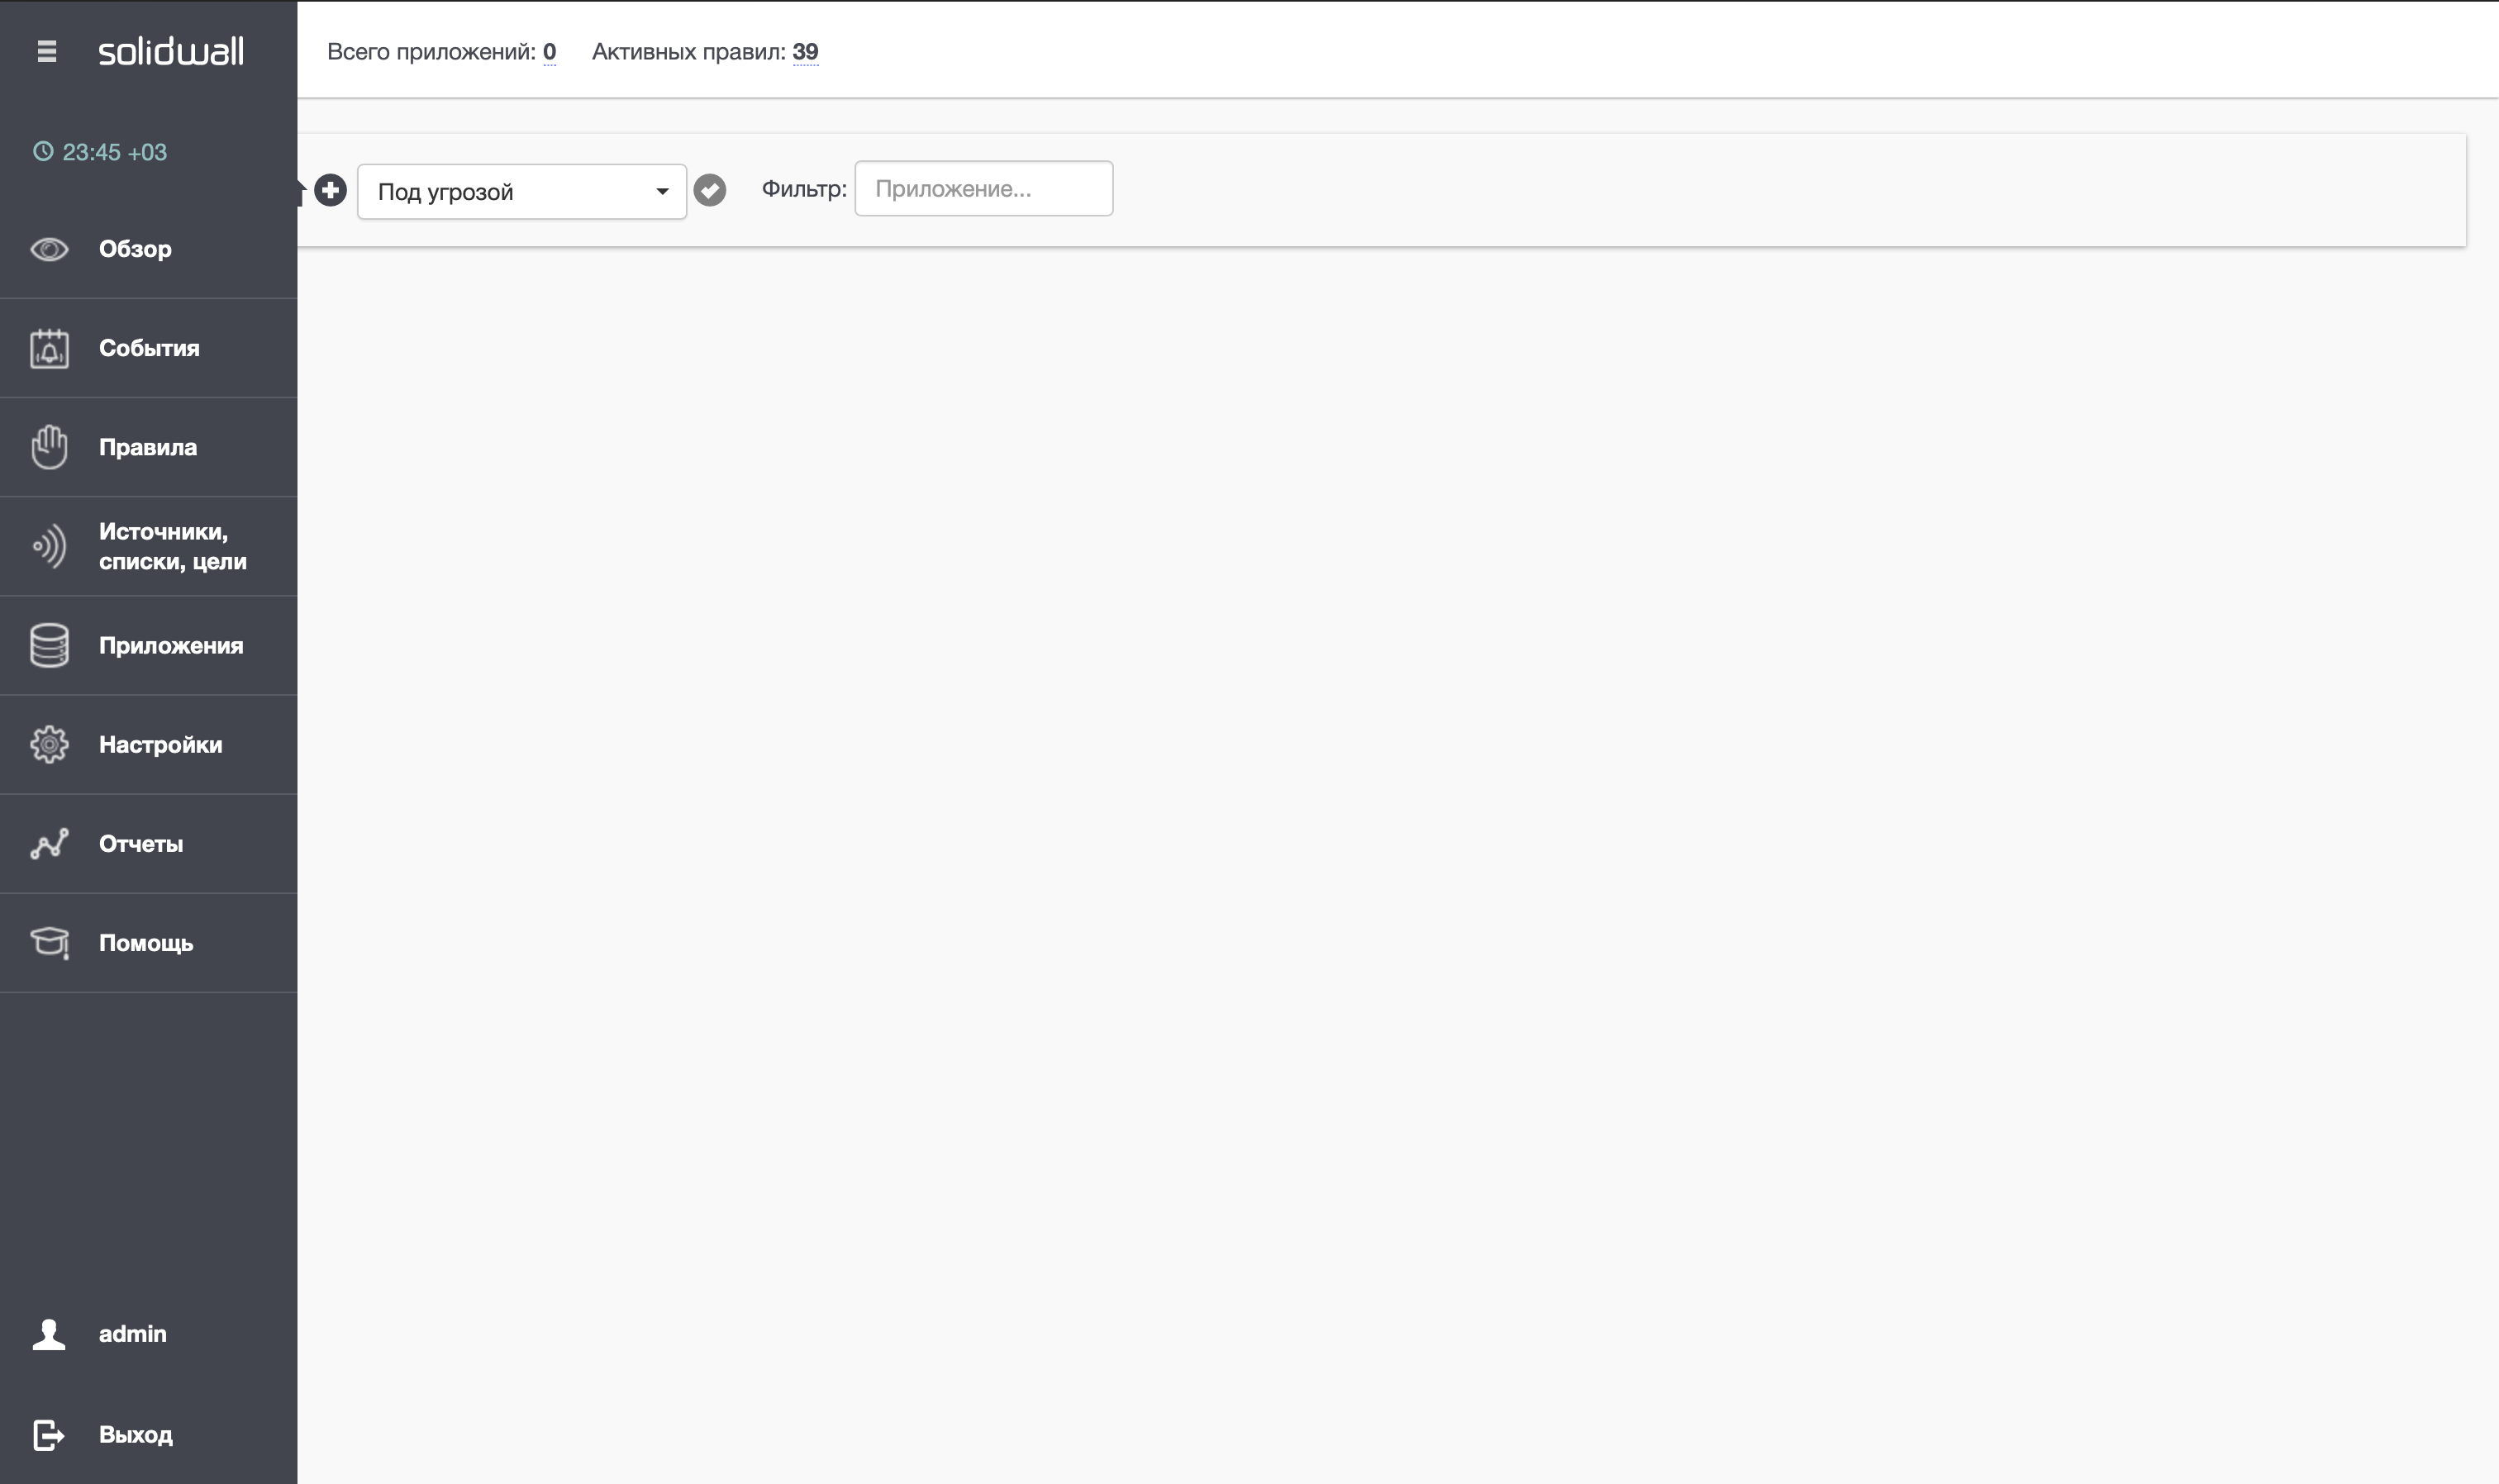2499x1484 pixels.
Task: Click the signal waves icon for Источники
Action: [49, 546]
